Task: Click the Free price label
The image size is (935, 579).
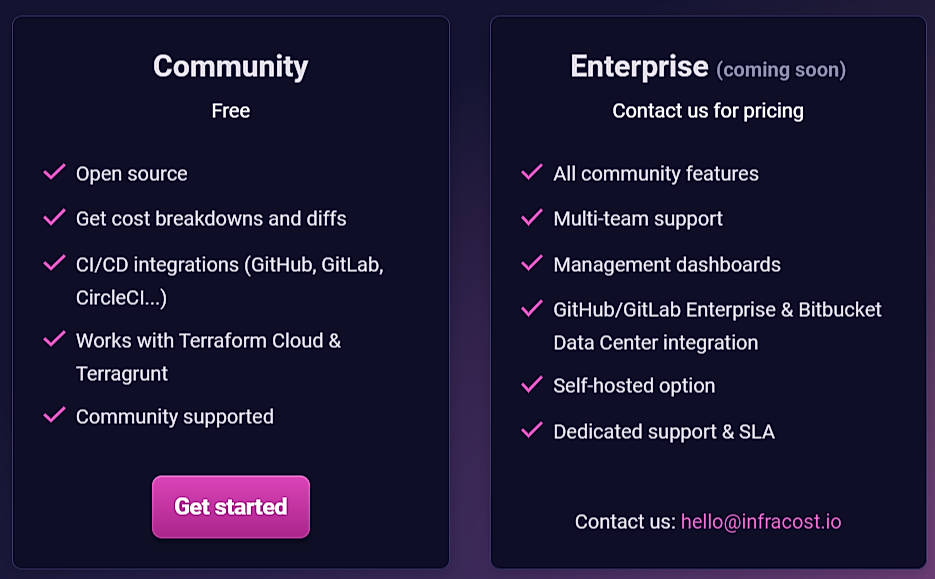Action: coord(230,110)
